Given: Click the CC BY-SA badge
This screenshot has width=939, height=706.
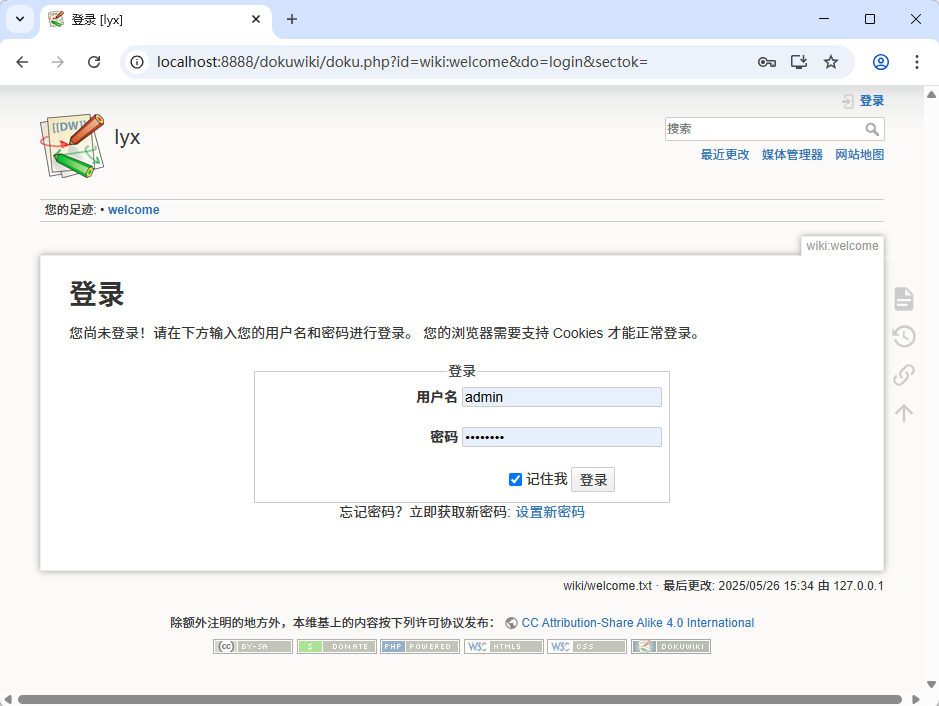Looking at the screenshot, I should pos(253,646).
